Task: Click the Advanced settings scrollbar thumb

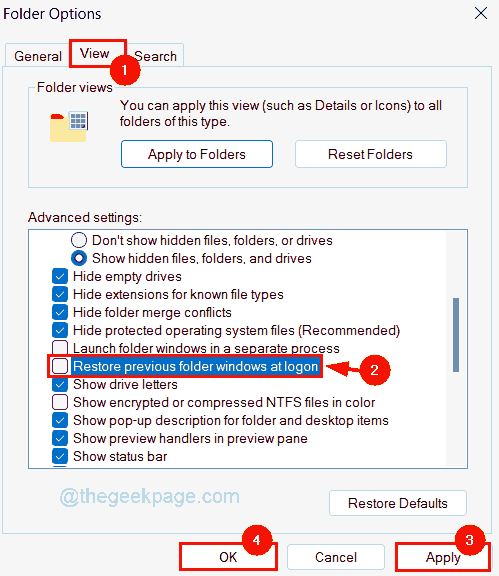Action: point(456,335)
